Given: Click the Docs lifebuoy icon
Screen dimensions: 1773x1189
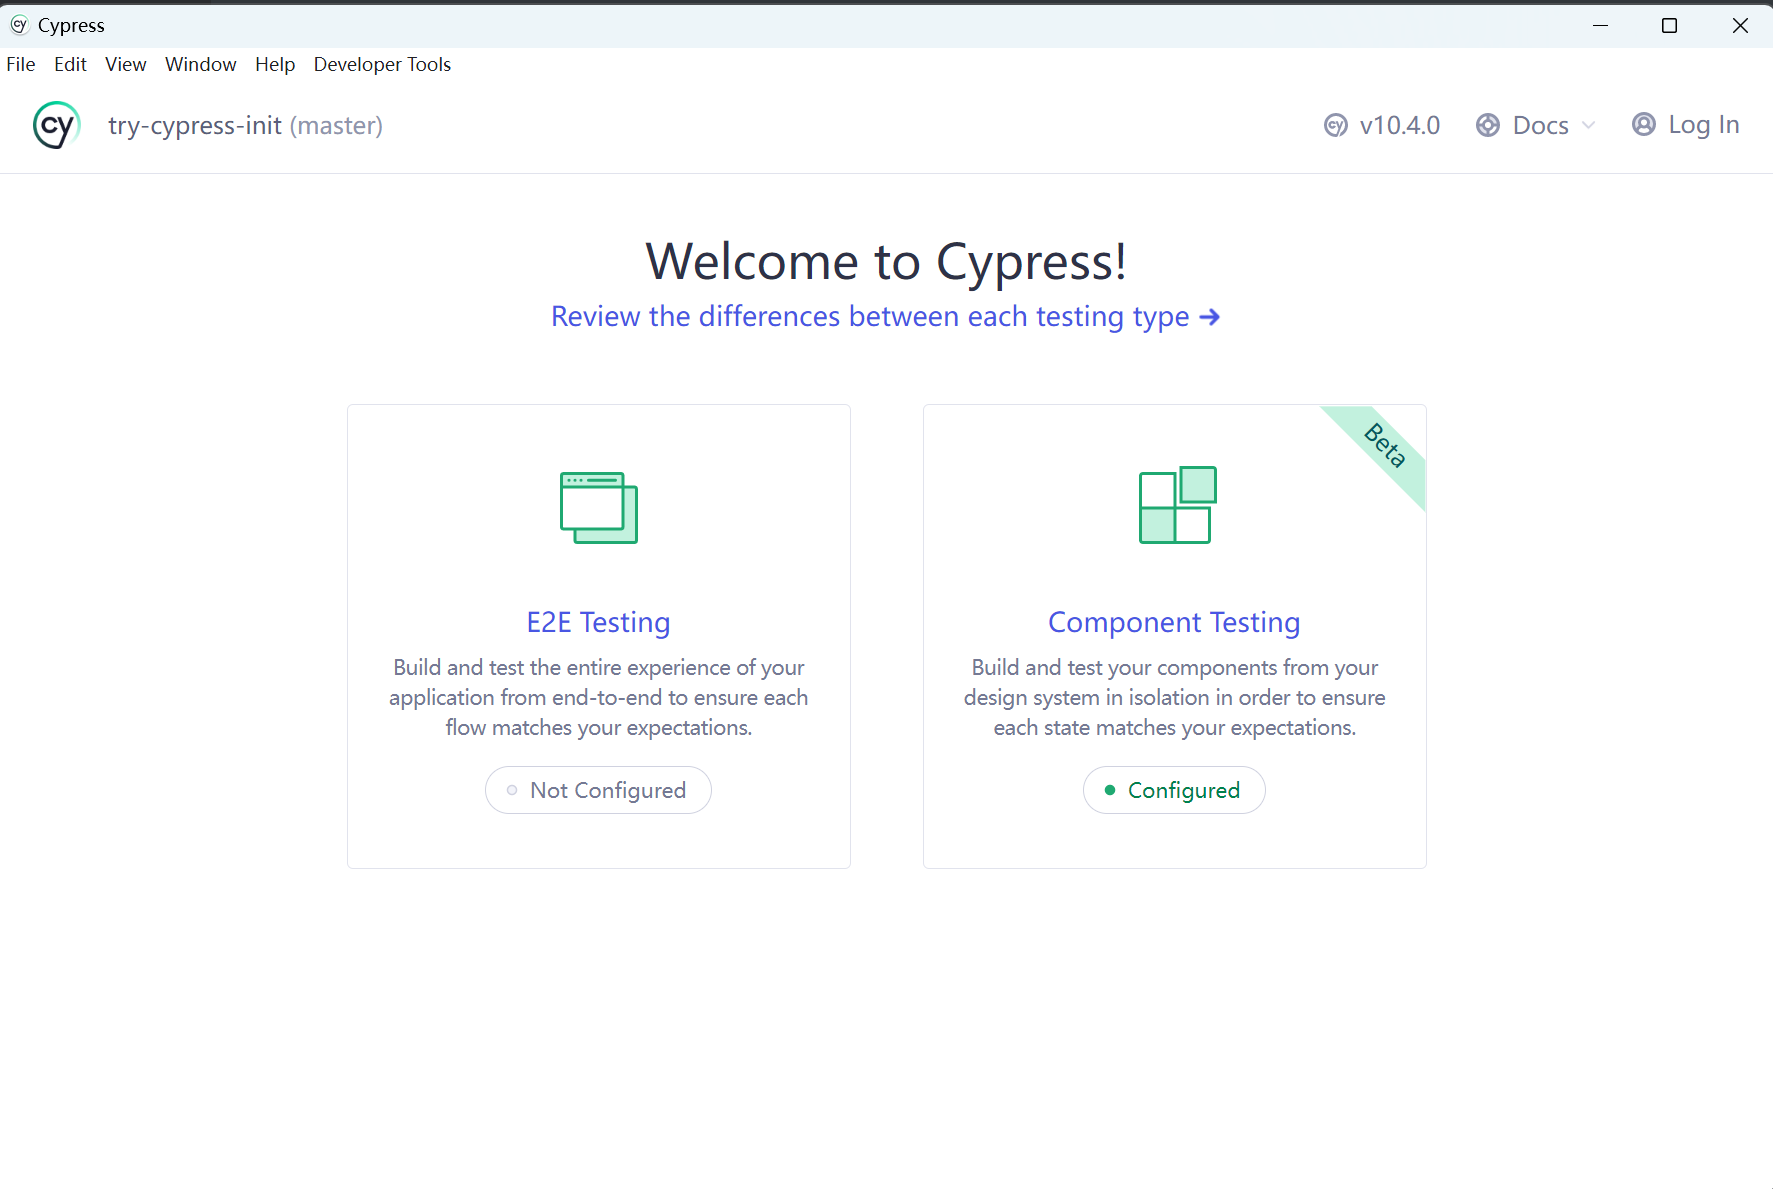Looking at the screenshot, I should pos(1488,125).
